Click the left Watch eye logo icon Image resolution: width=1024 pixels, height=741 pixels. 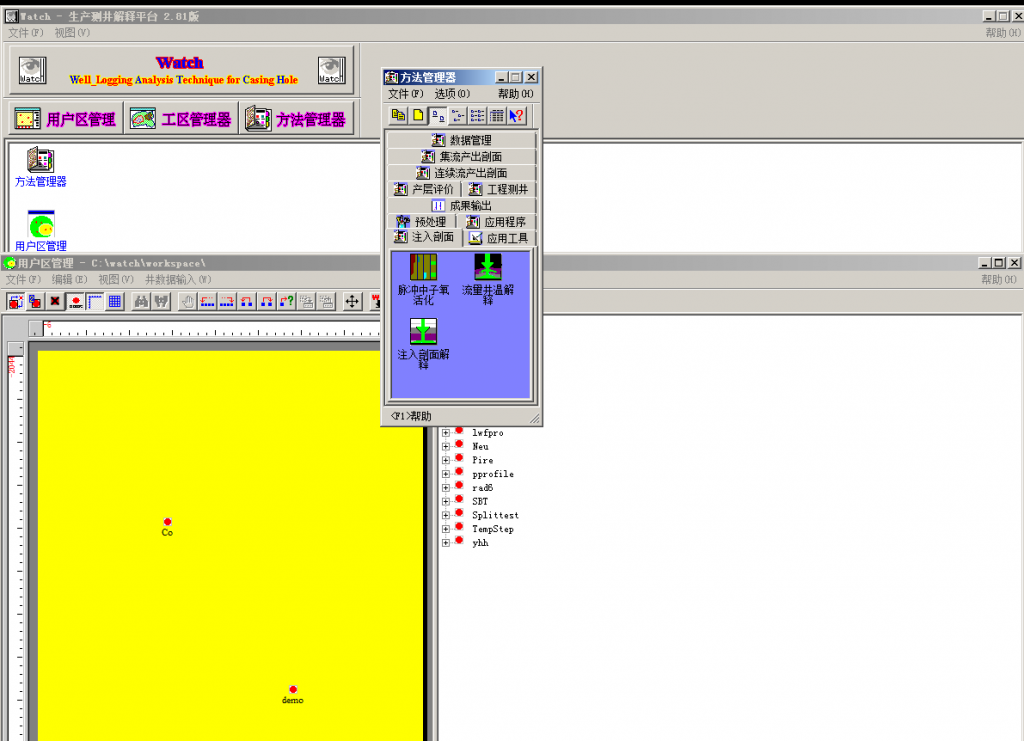coord(32,70)
